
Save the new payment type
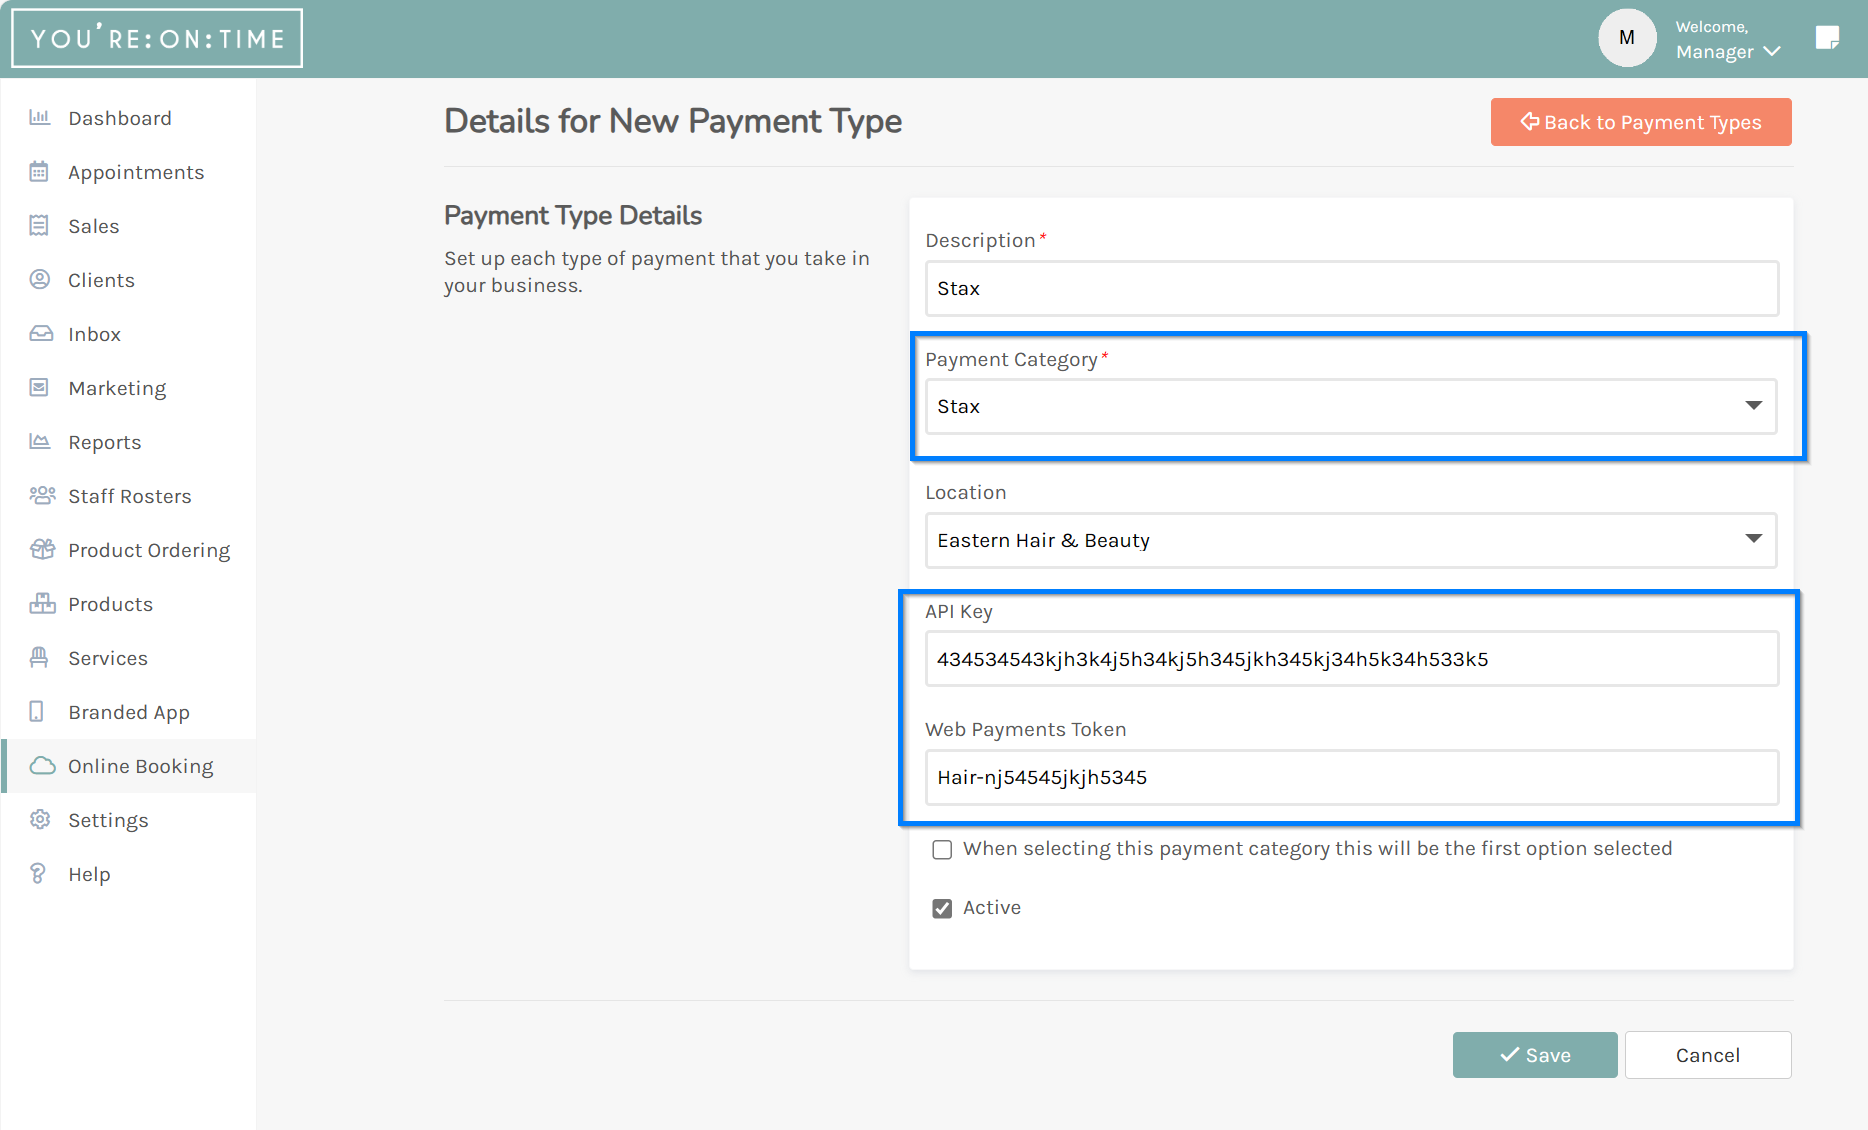1534,1054
